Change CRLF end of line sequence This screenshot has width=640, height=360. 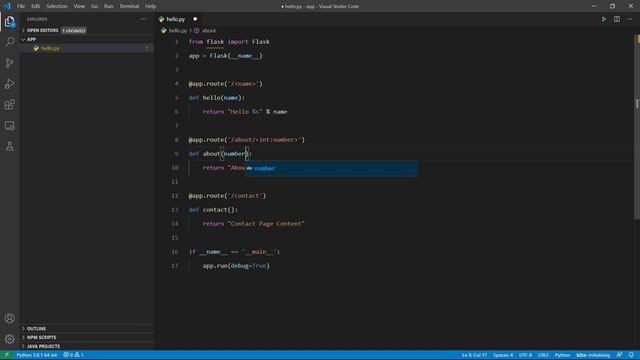(x=543, y=355)
